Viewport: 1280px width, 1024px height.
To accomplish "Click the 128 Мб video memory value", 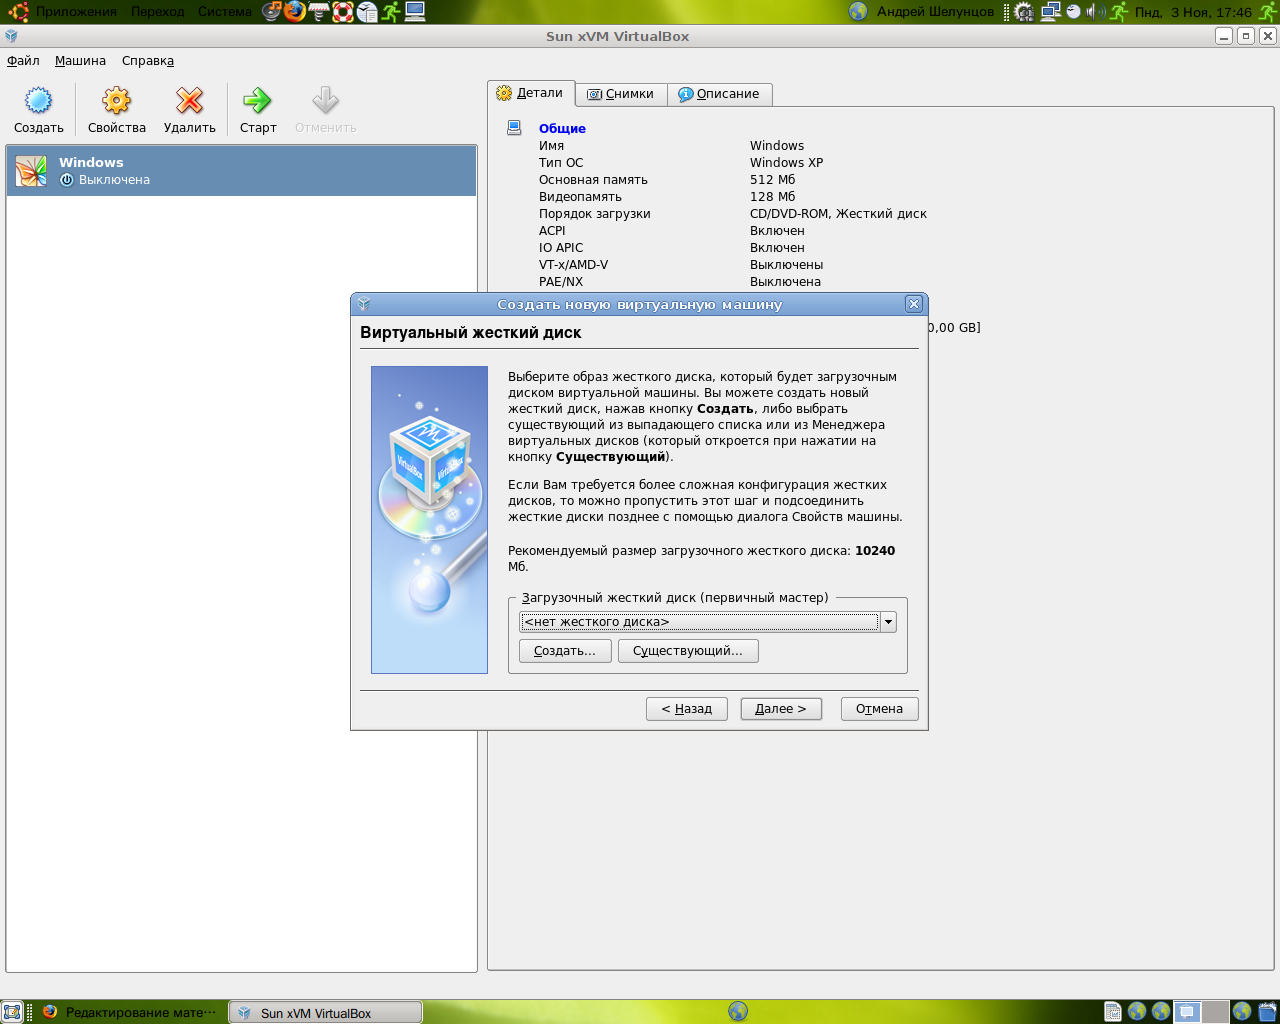I will 772,197.
